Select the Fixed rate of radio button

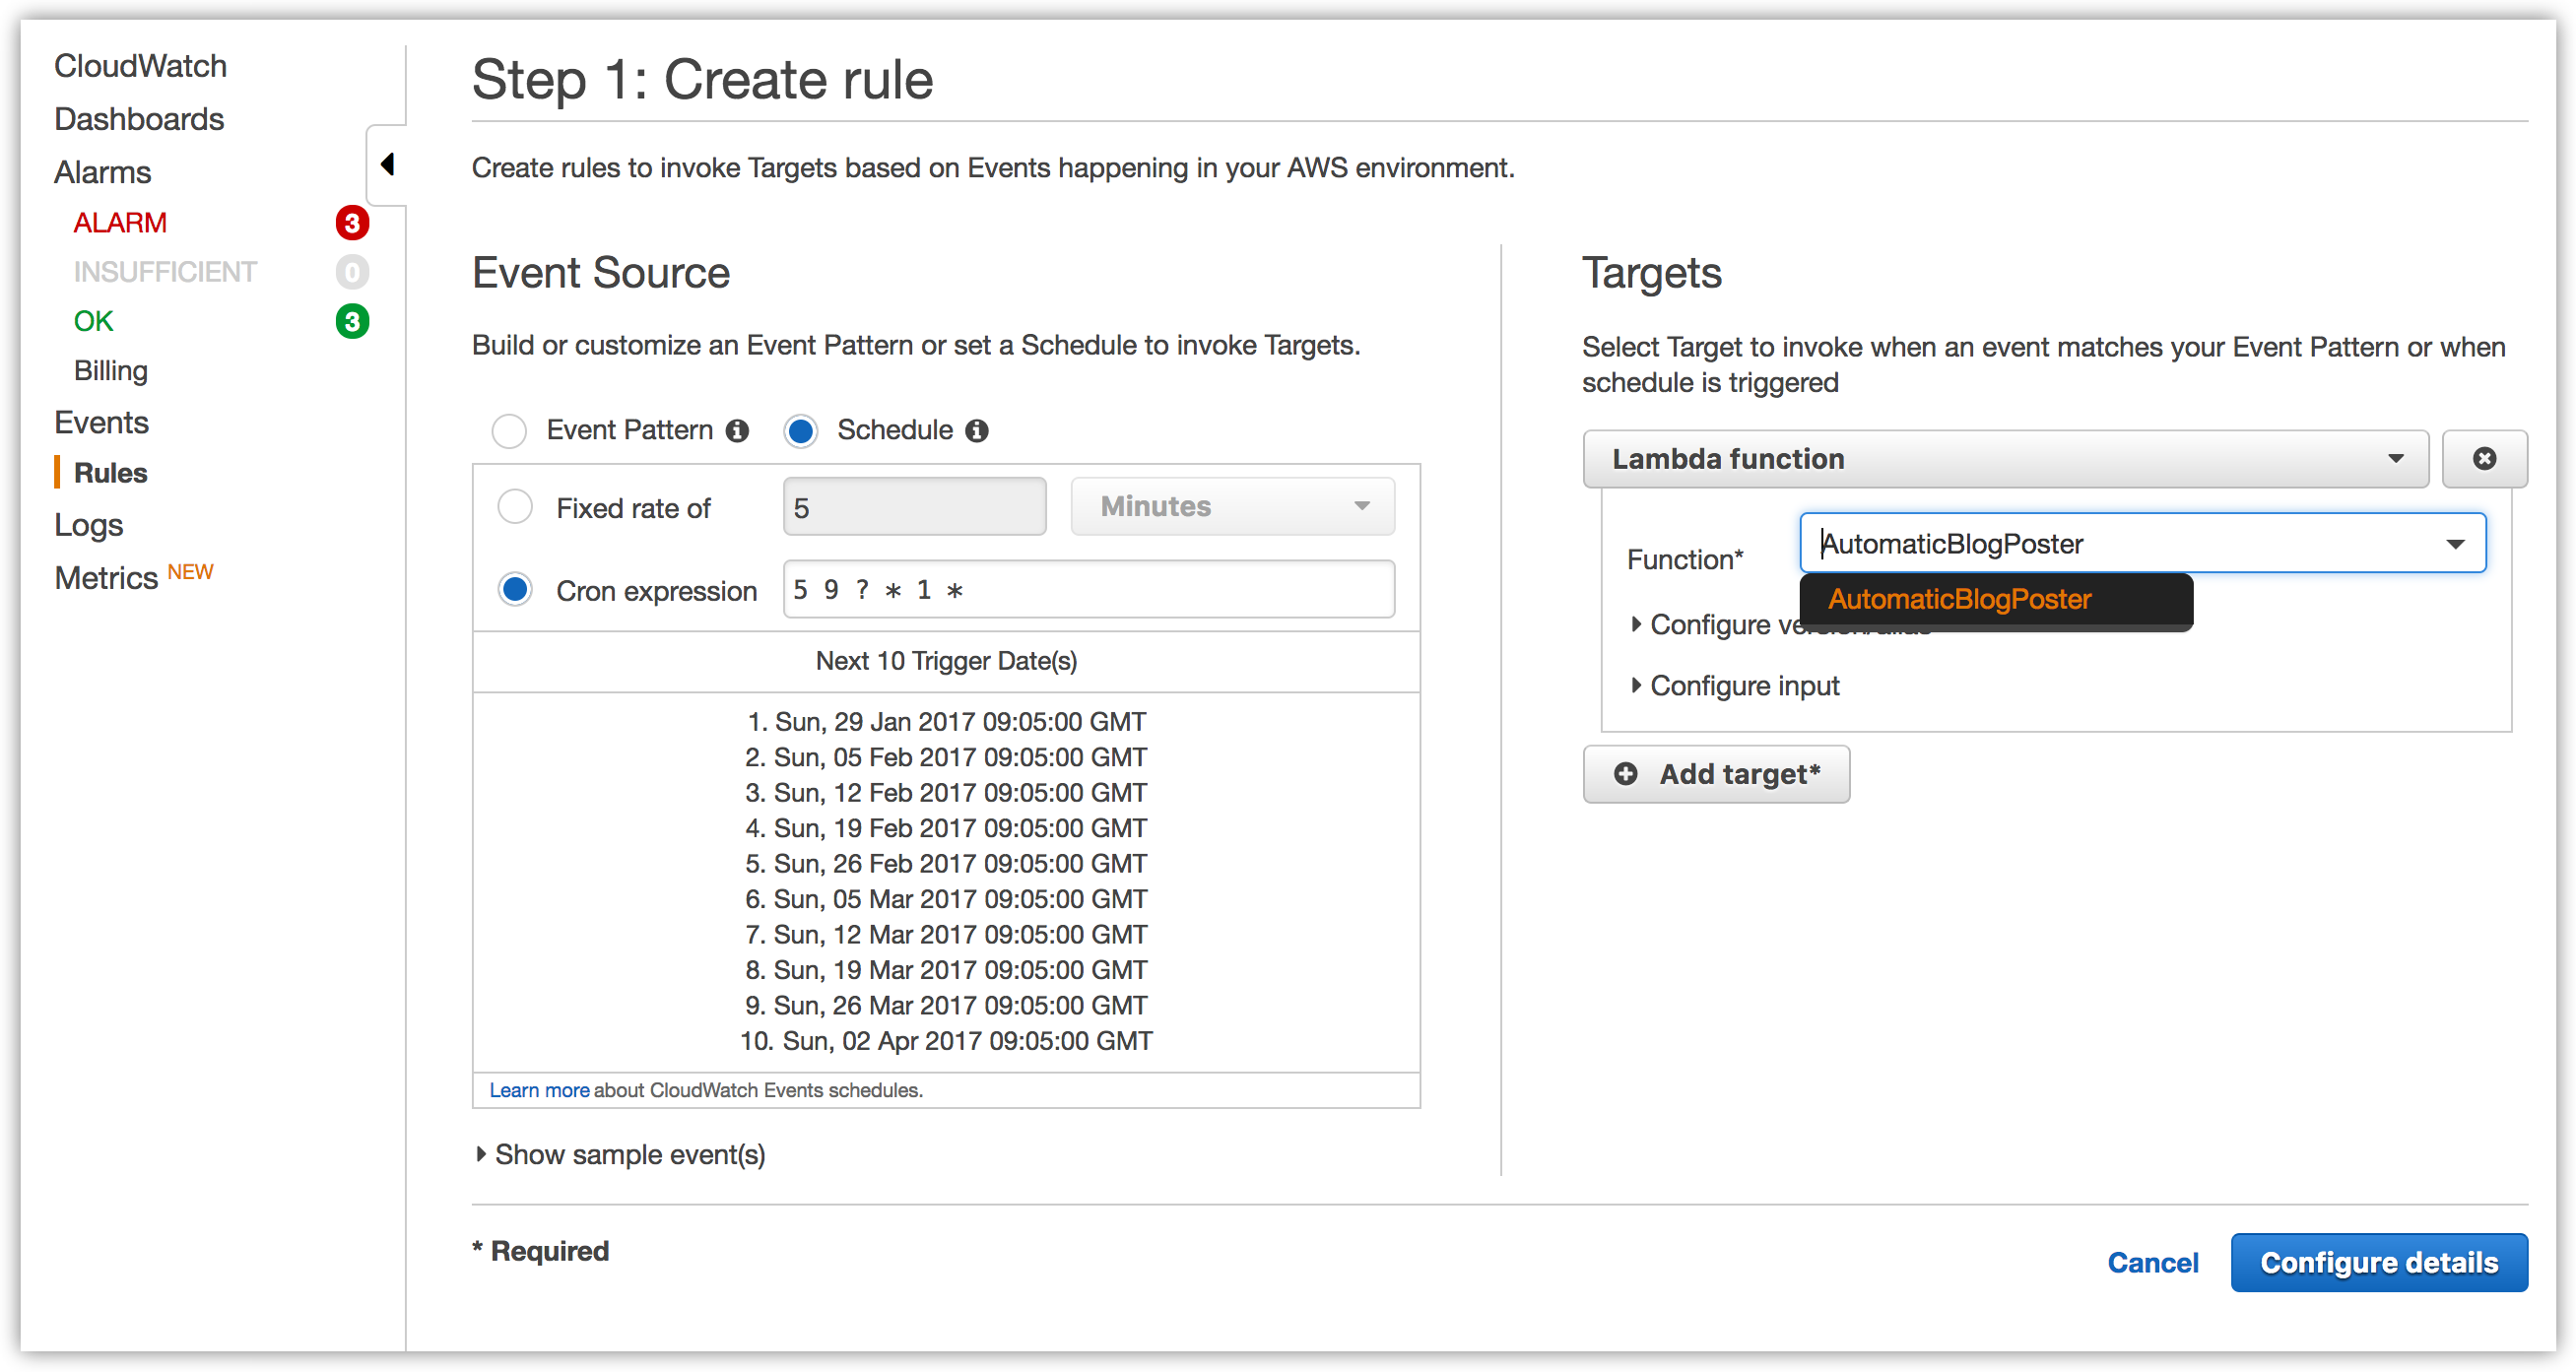515,507
